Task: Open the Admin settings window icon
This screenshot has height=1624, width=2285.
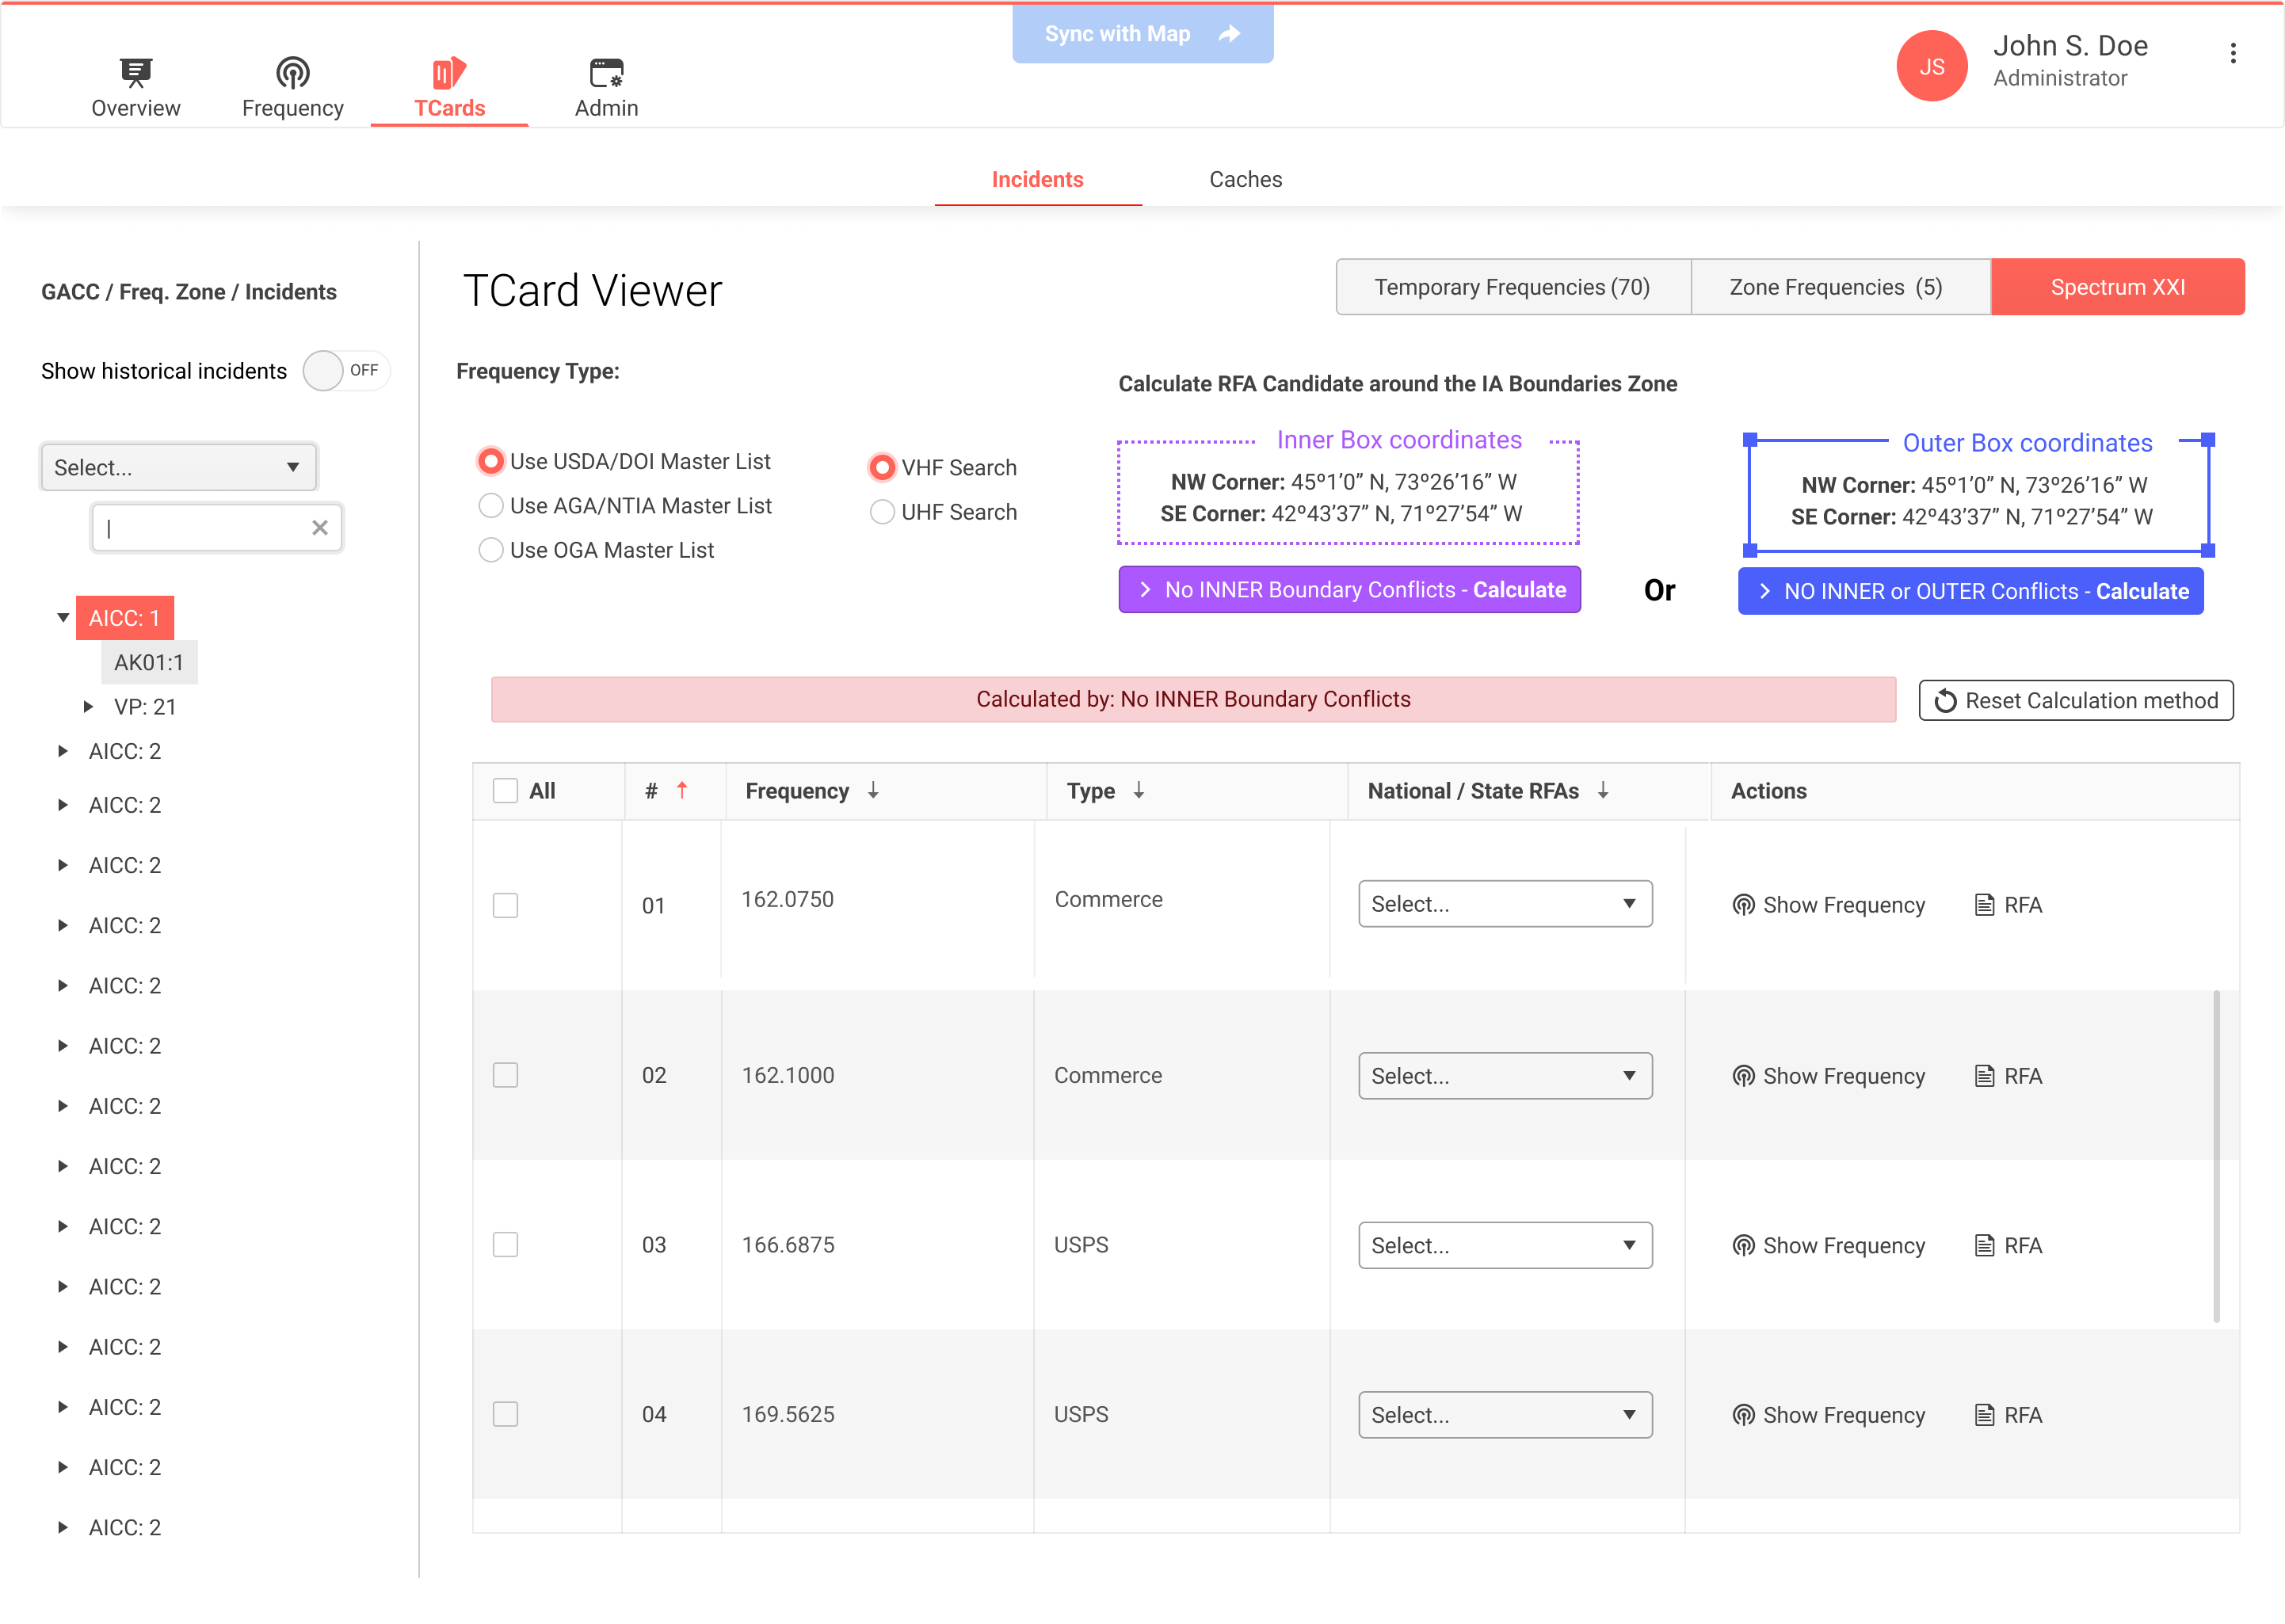Action: click(x=606, y=73)
